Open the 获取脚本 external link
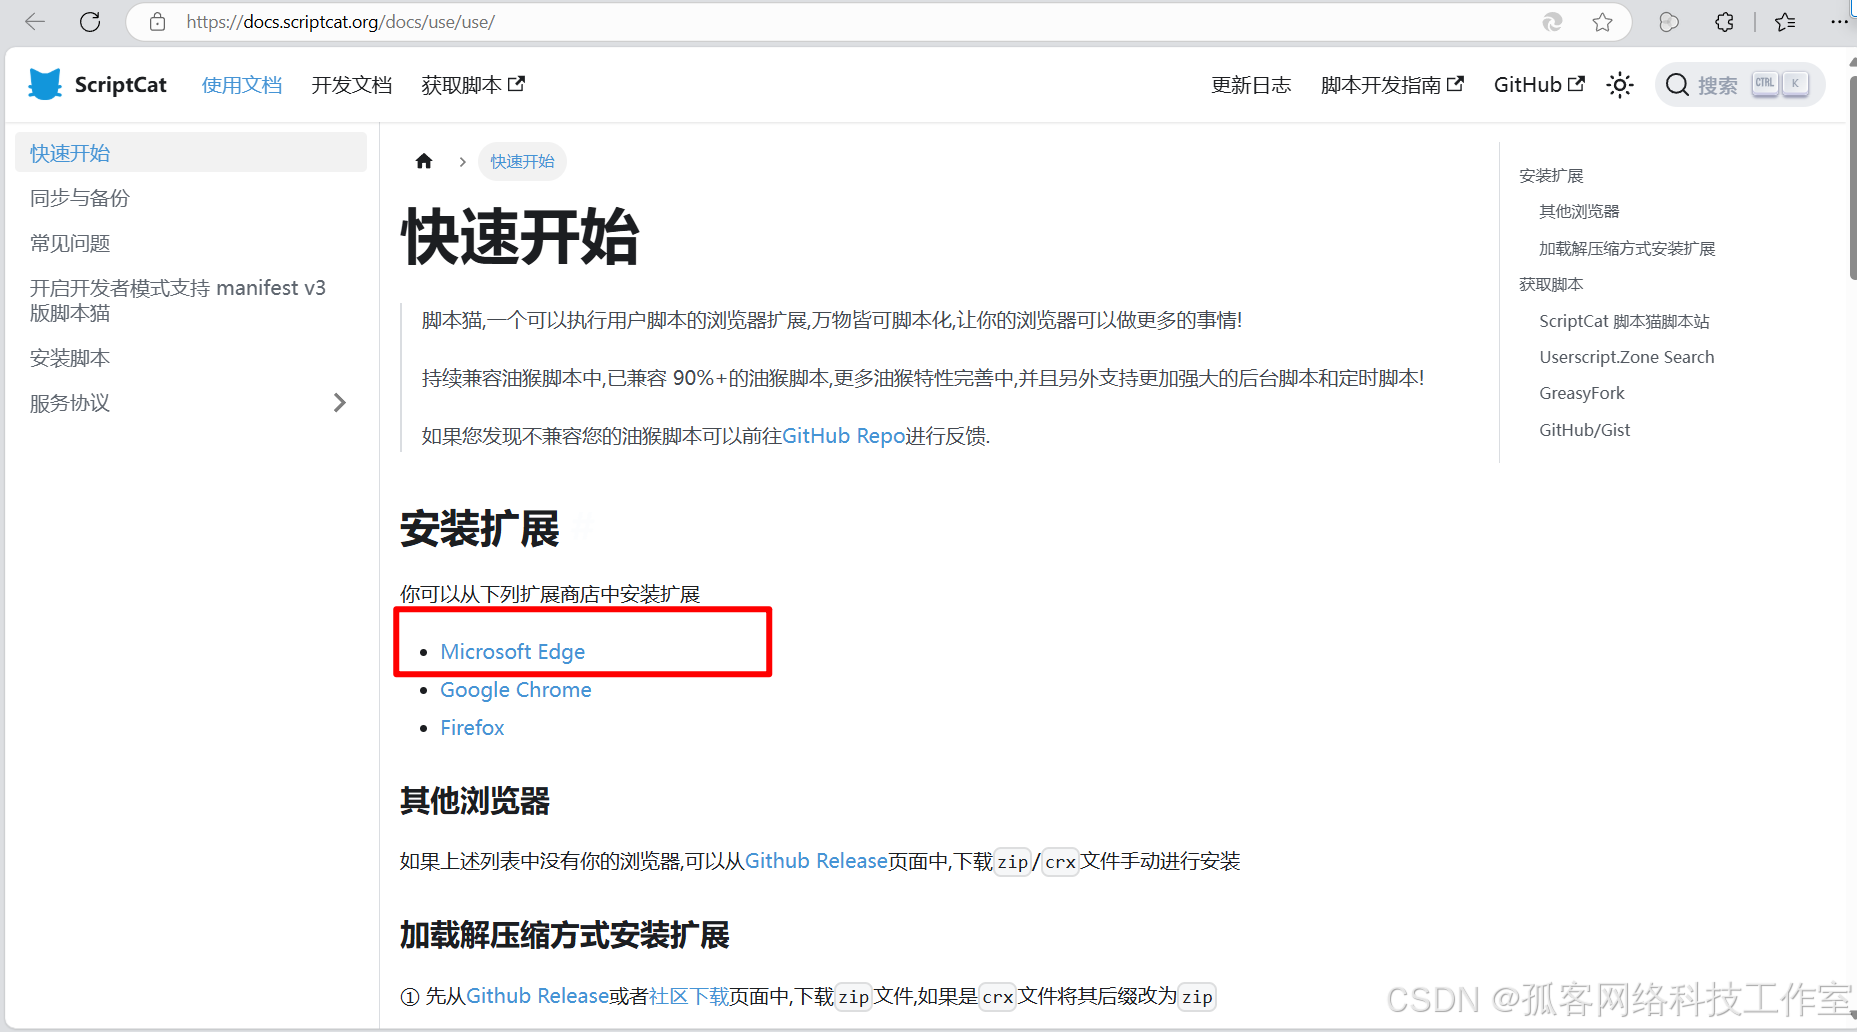This screenshot has height=1032, width=1857. [x=473, y=85]
